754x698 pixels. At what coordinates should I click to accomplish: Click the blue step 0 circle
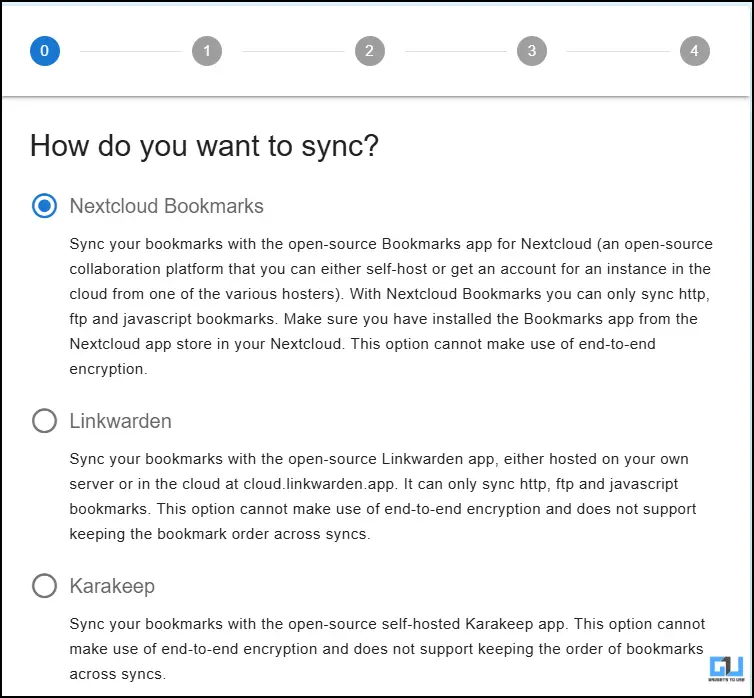click(45, 51)
